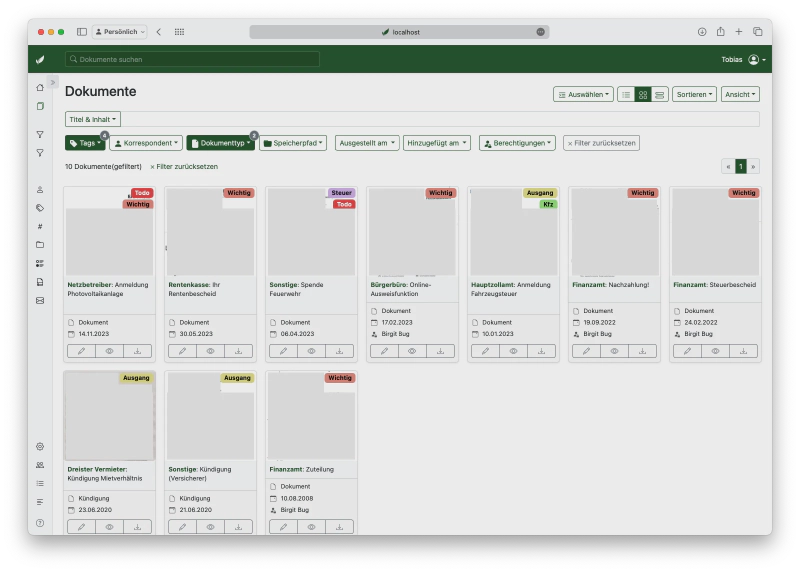The image size is (800, 572).
Task: Switch to list view mode
Action: 626,94
